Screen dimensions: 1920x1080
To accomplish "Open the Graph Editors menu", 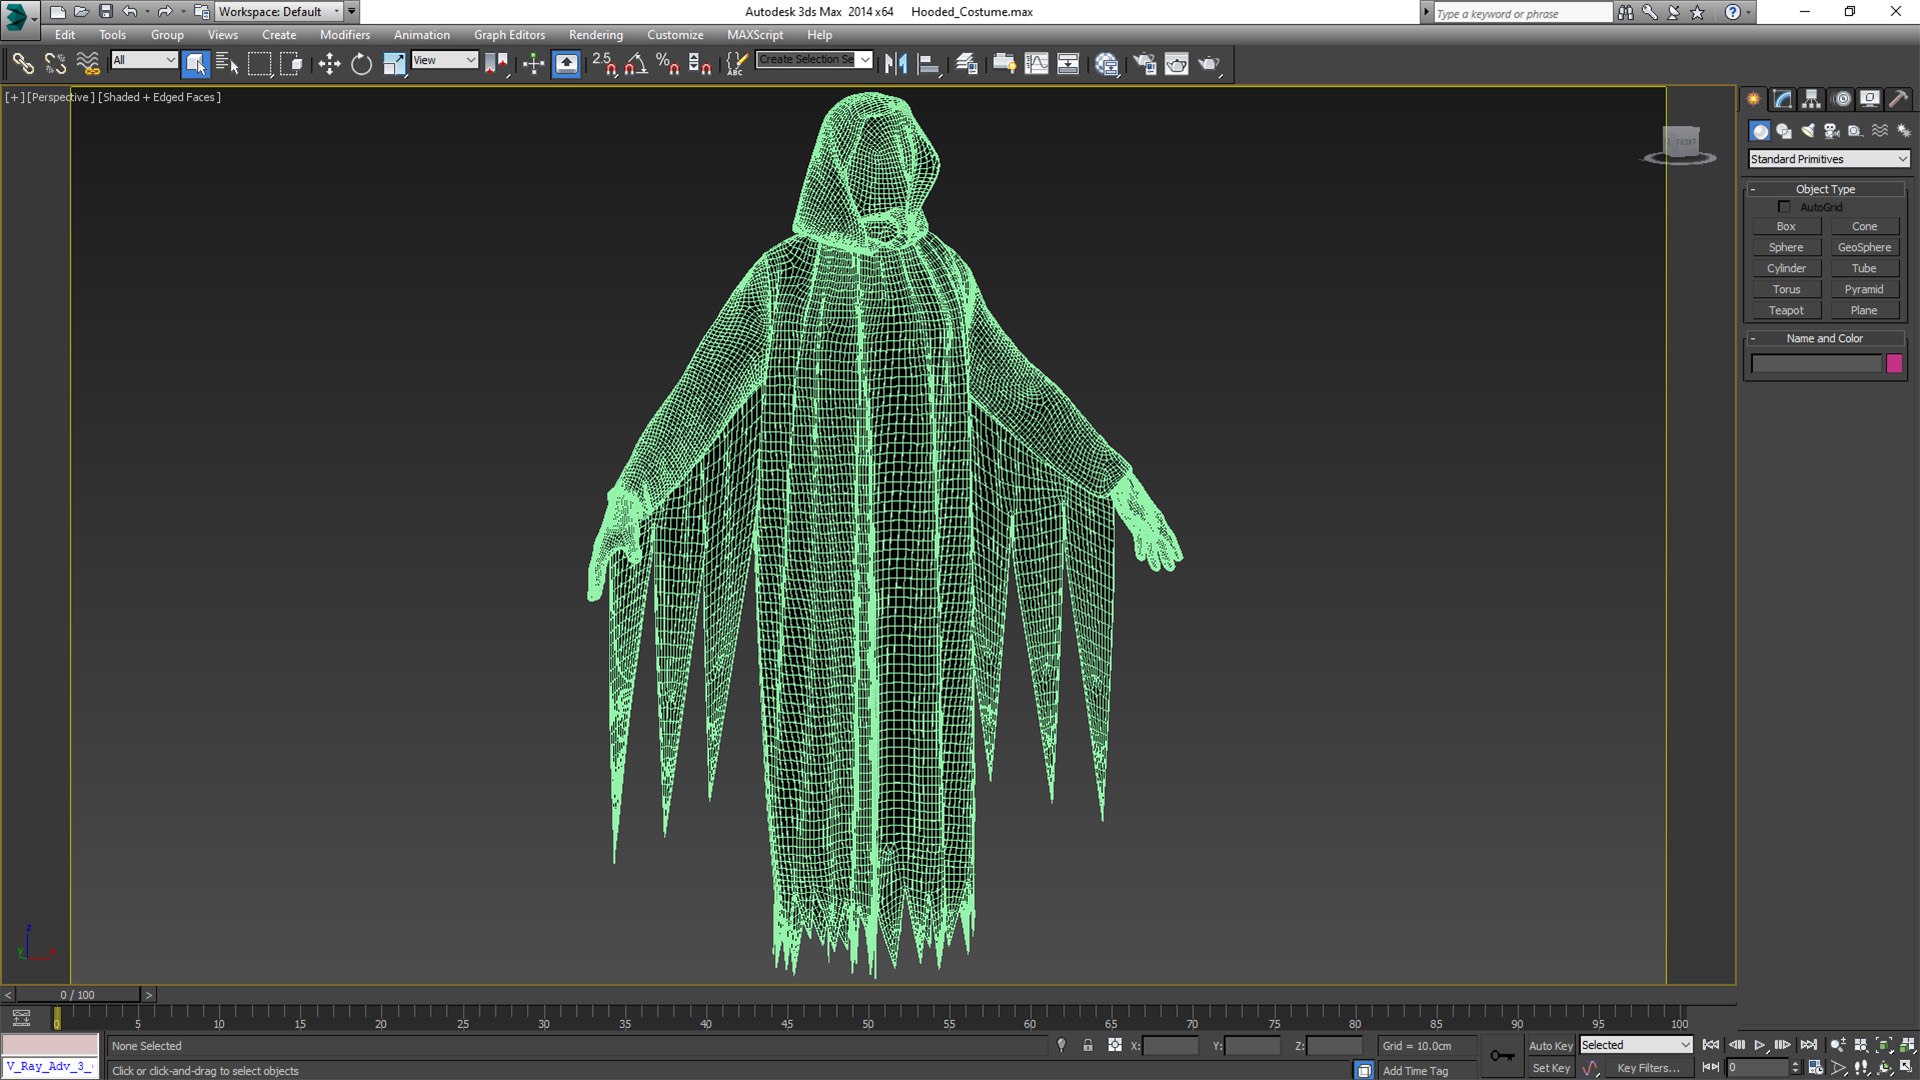I will click(509, 35).
